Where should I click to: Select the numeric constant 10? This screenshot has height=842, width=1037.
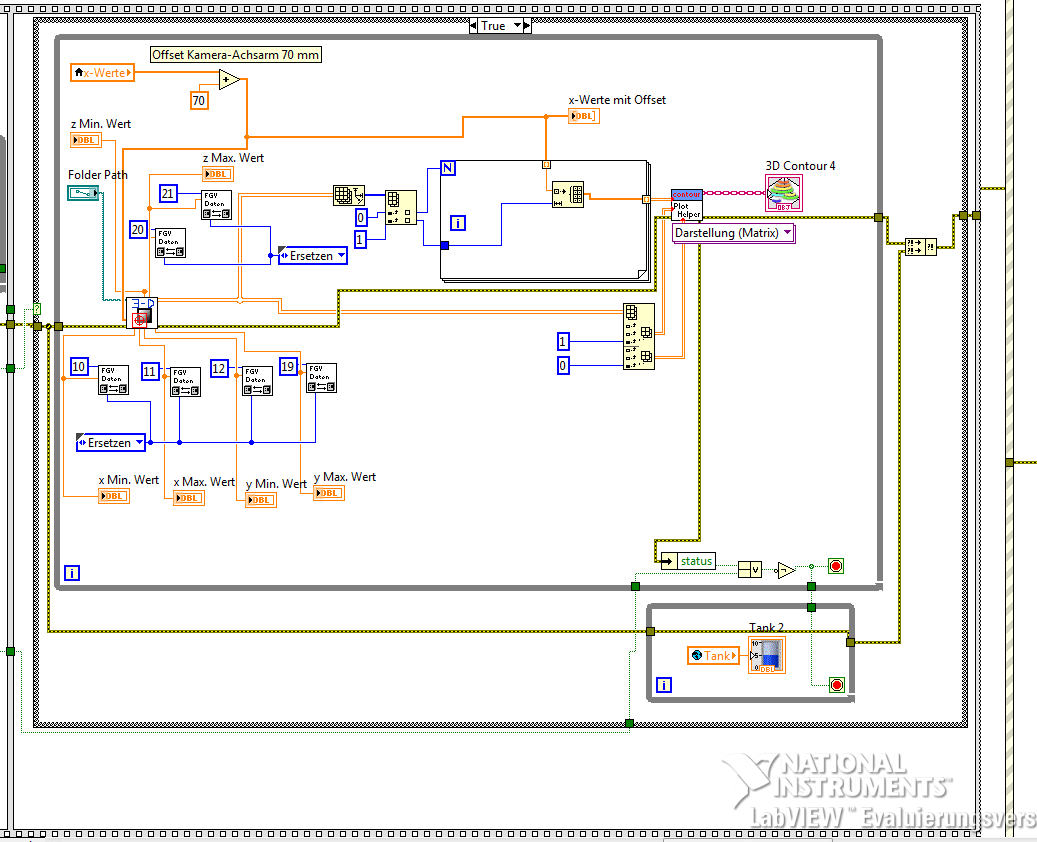79,366
